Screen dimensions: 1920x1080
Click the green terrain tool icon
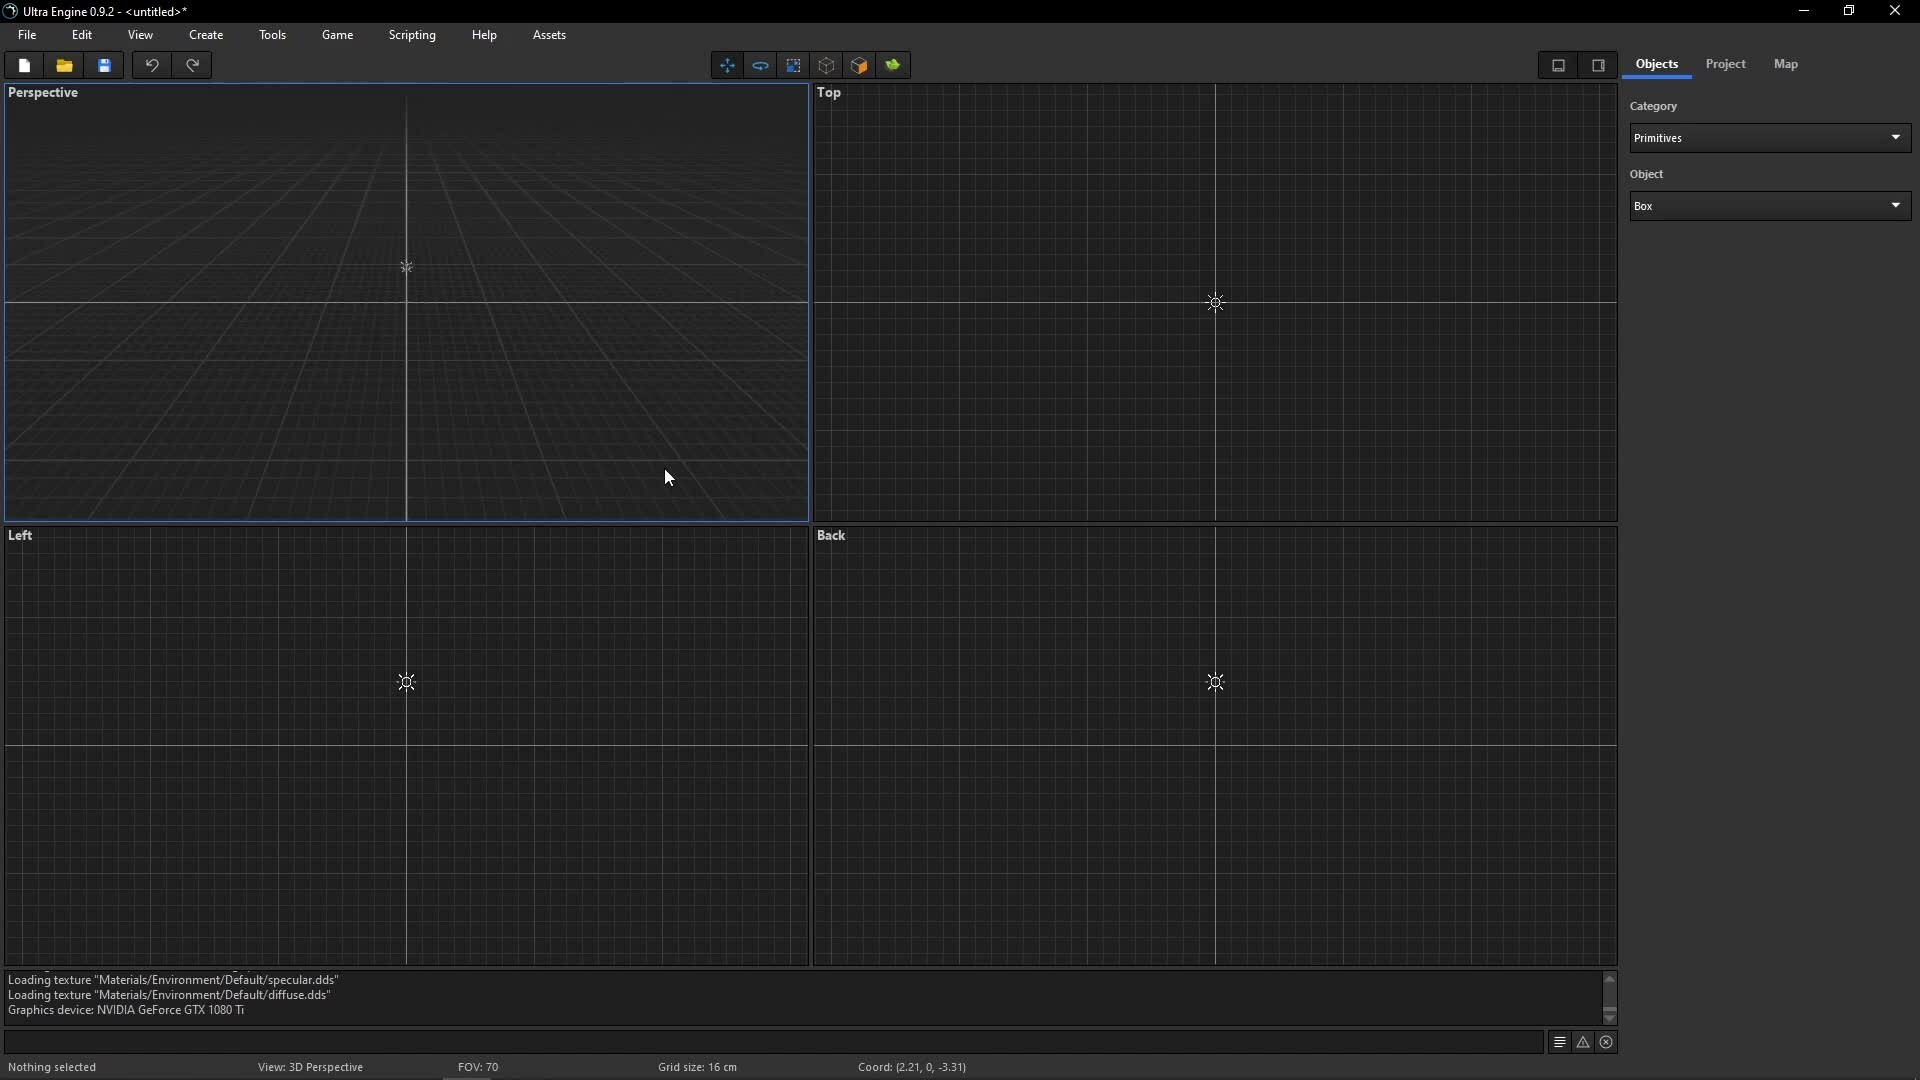click(893, 66)
